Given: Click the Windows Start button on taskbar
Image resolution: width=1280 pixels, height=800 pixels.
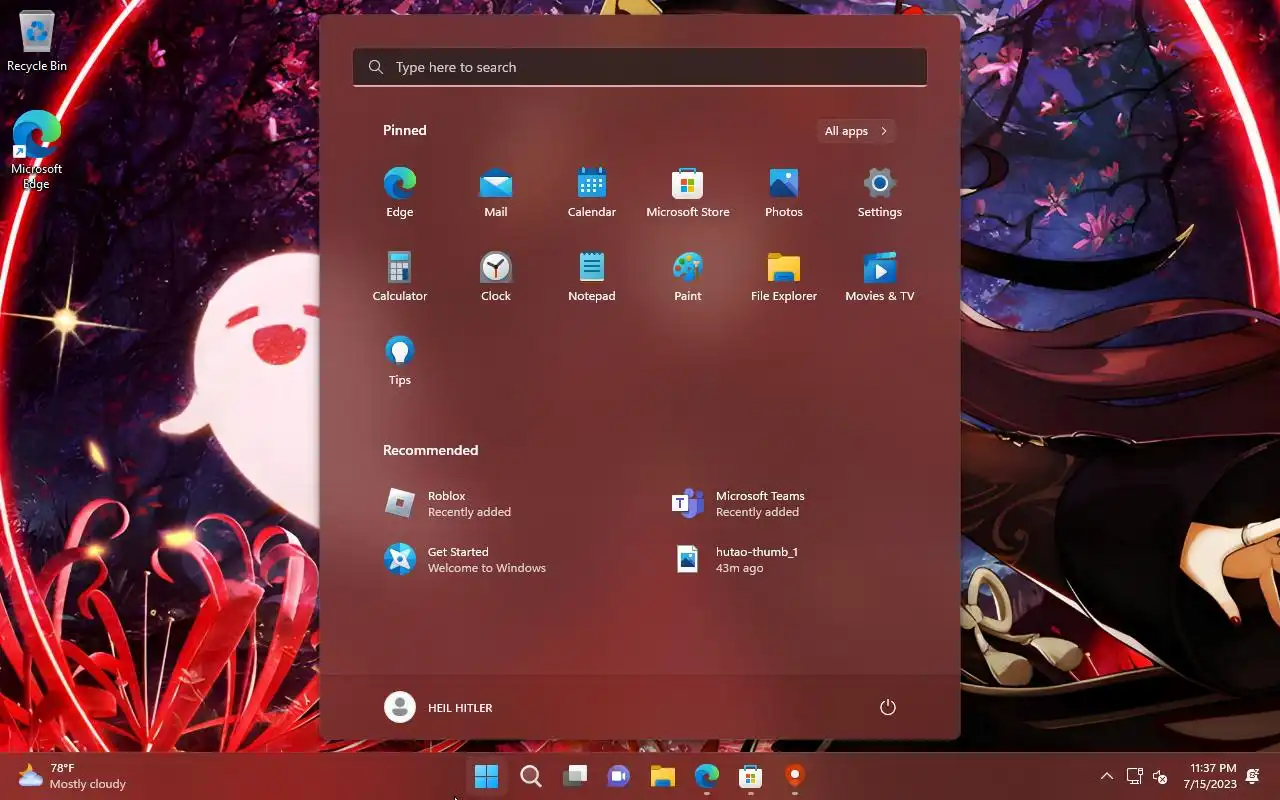Looking at the screenshot, I should [x=487, y=776].
